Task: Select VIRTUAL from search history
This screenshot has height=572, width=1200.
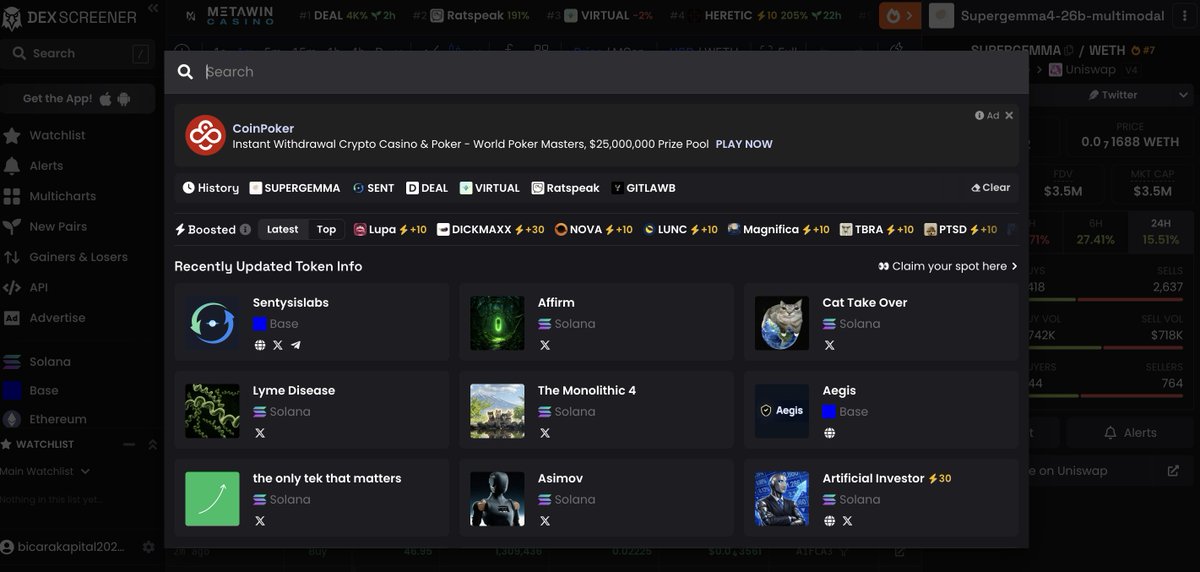Action: pyautogui.click(x=490, y=188)
